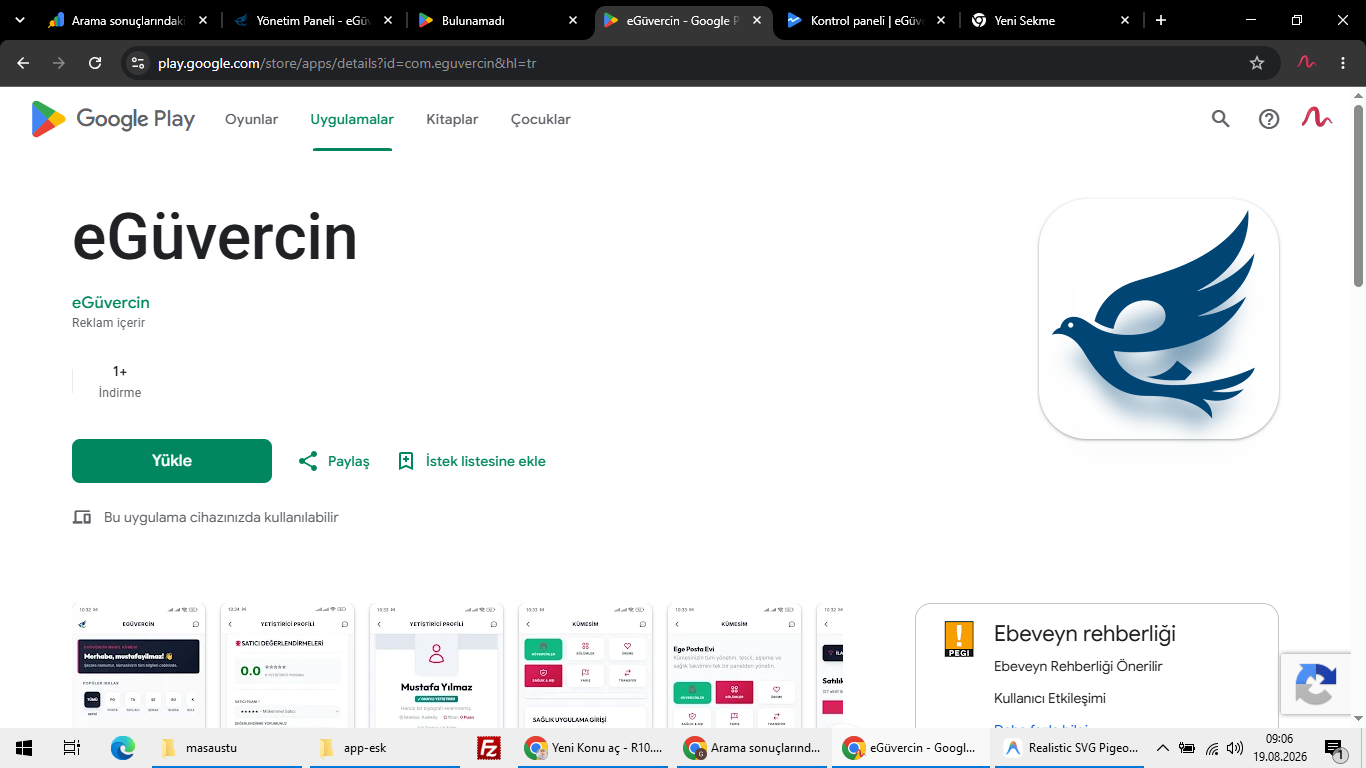Click the address bar URL field

690,63
